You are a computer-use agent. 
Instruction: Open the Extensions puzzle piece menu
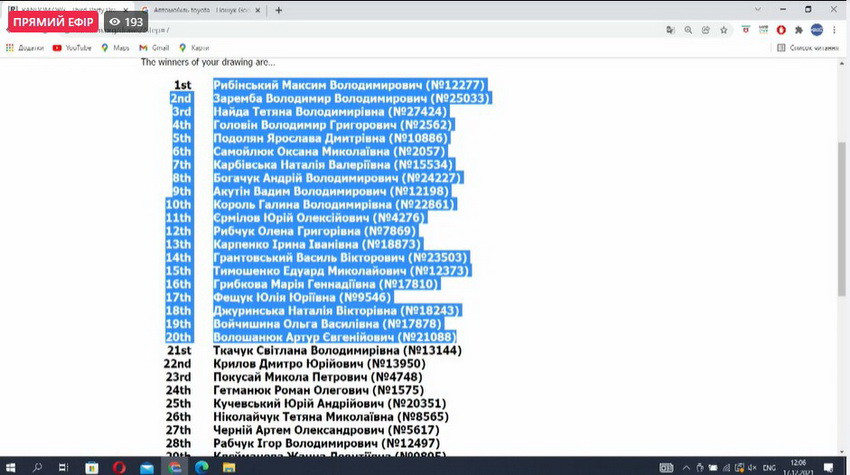pos(798,30)
